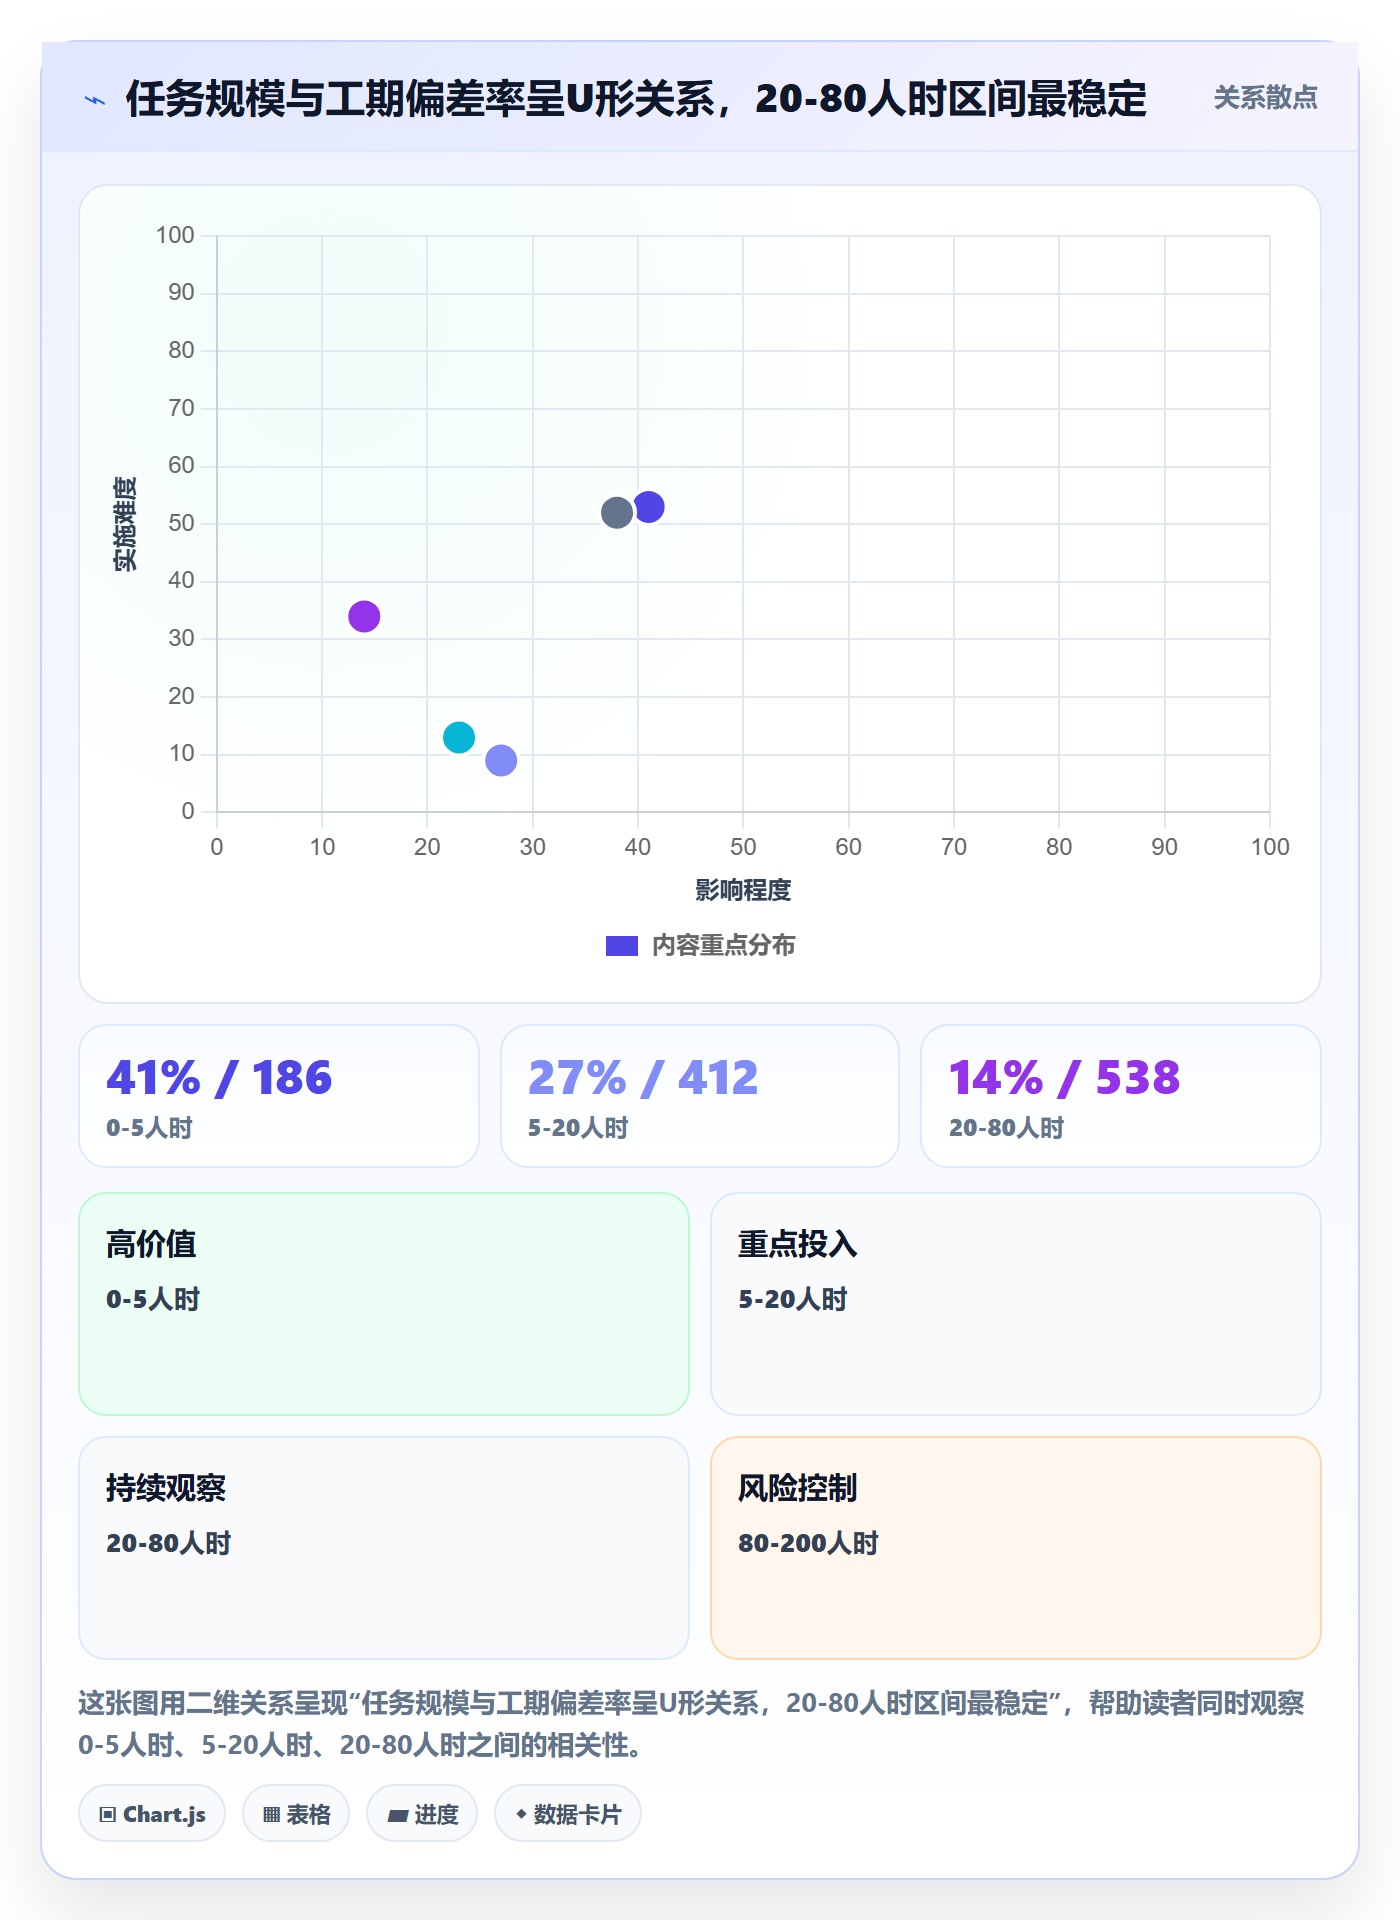Viewport: 1400px width, 1920px height.
Task: Select the 高价值 quadrant card
Action: coord(384,1304)
